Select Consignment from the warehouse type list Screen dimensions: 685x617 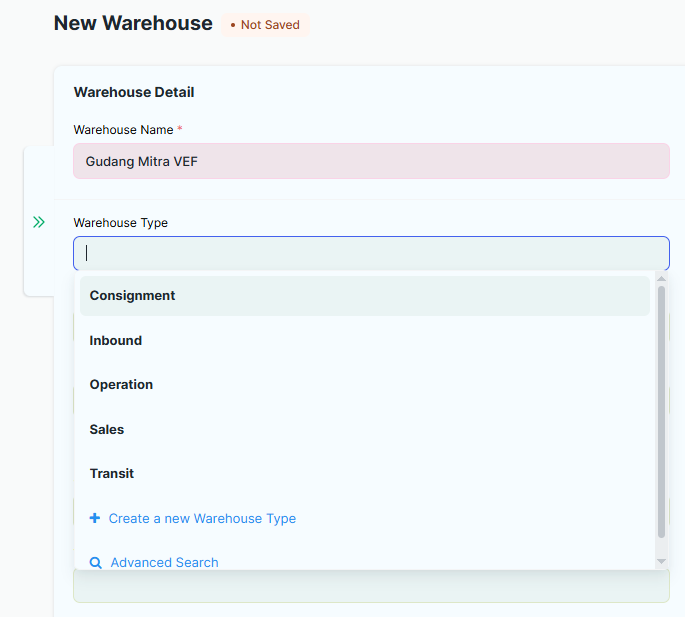[365, 296]
